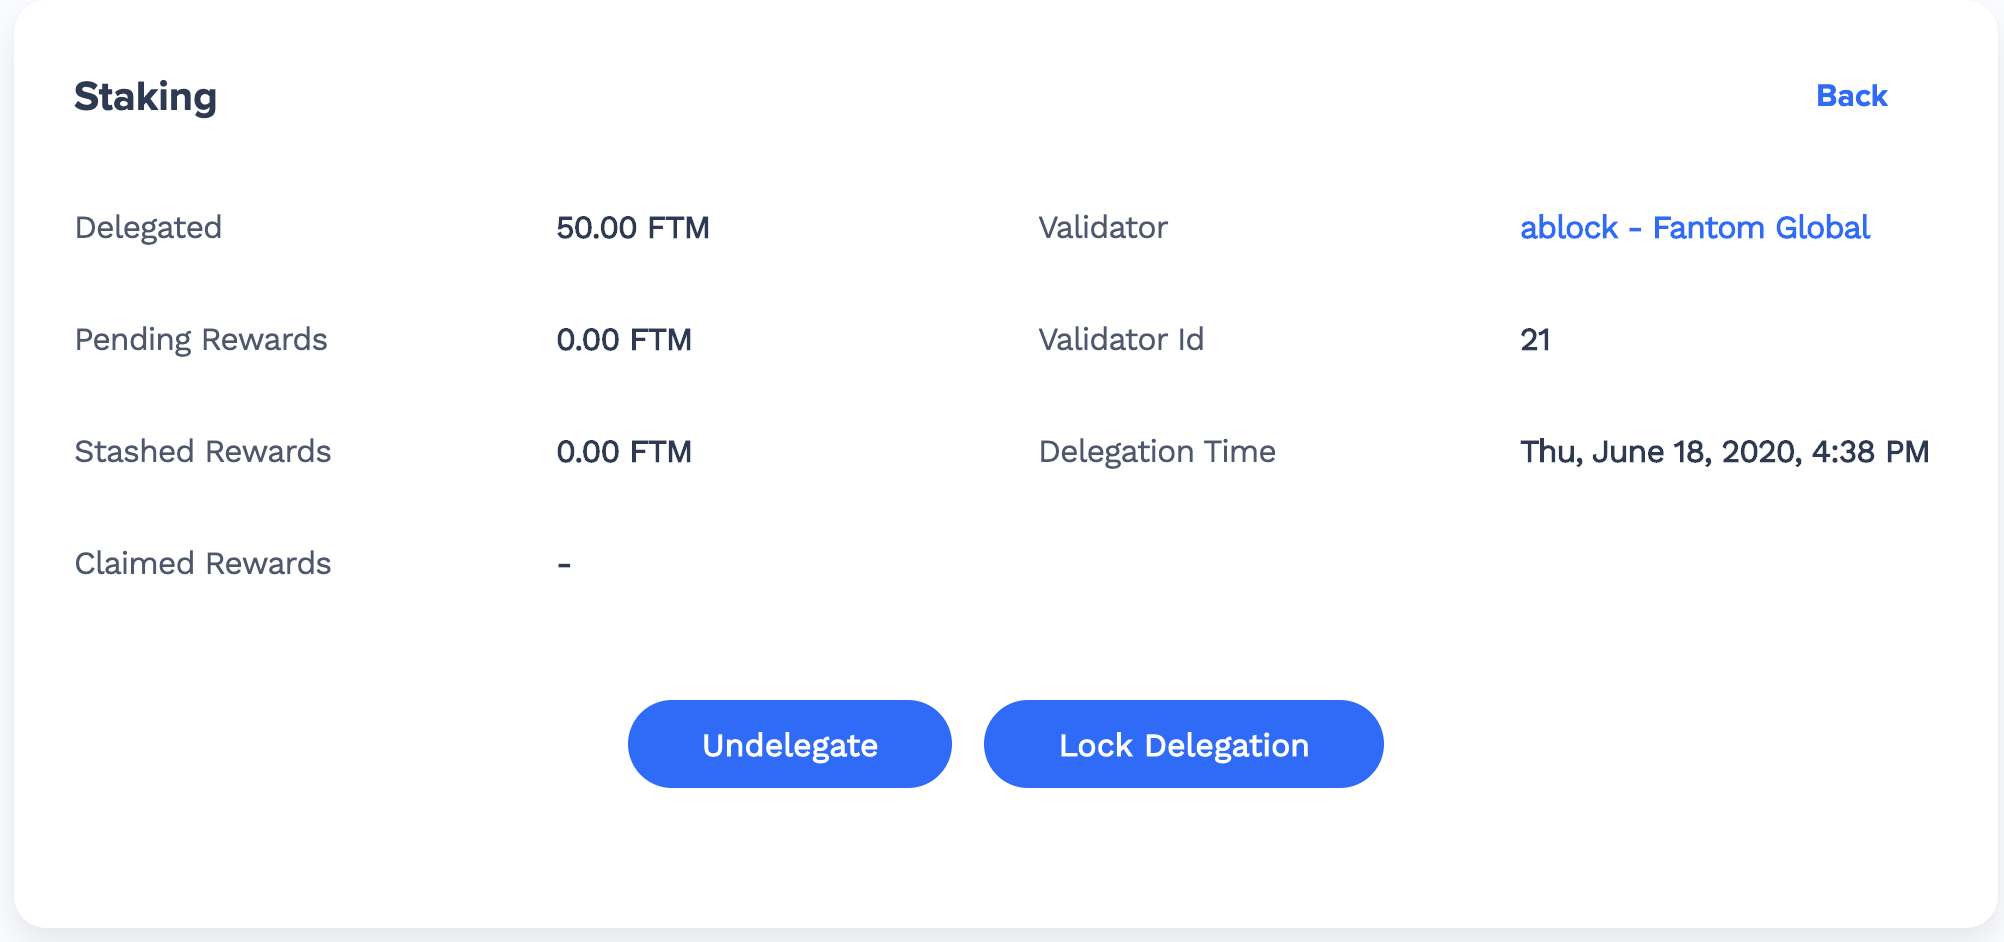Select the Staking heading

click(x=146, y=97)
